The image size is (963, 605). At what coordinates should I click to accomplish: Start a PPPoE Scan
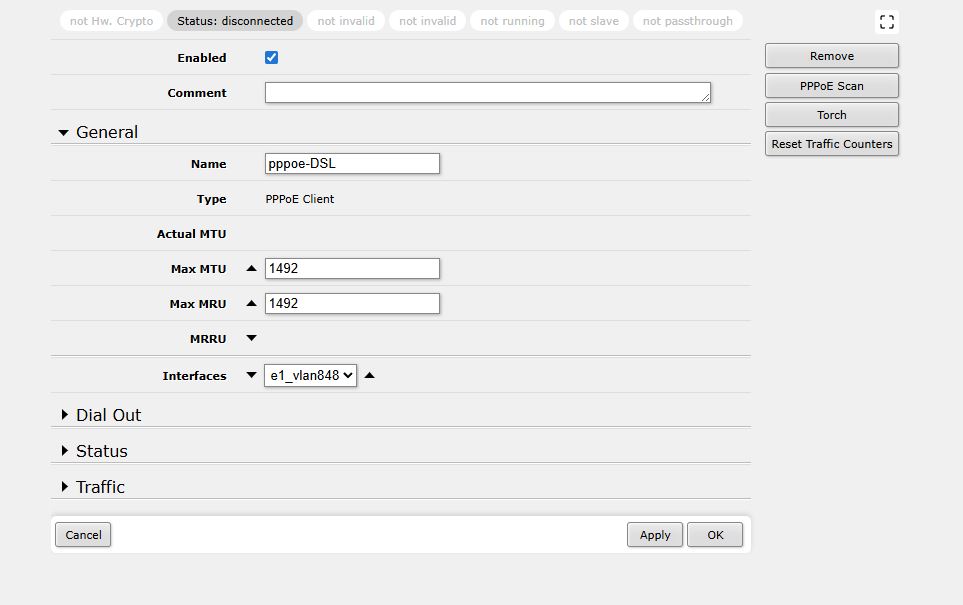pos(832,86)
